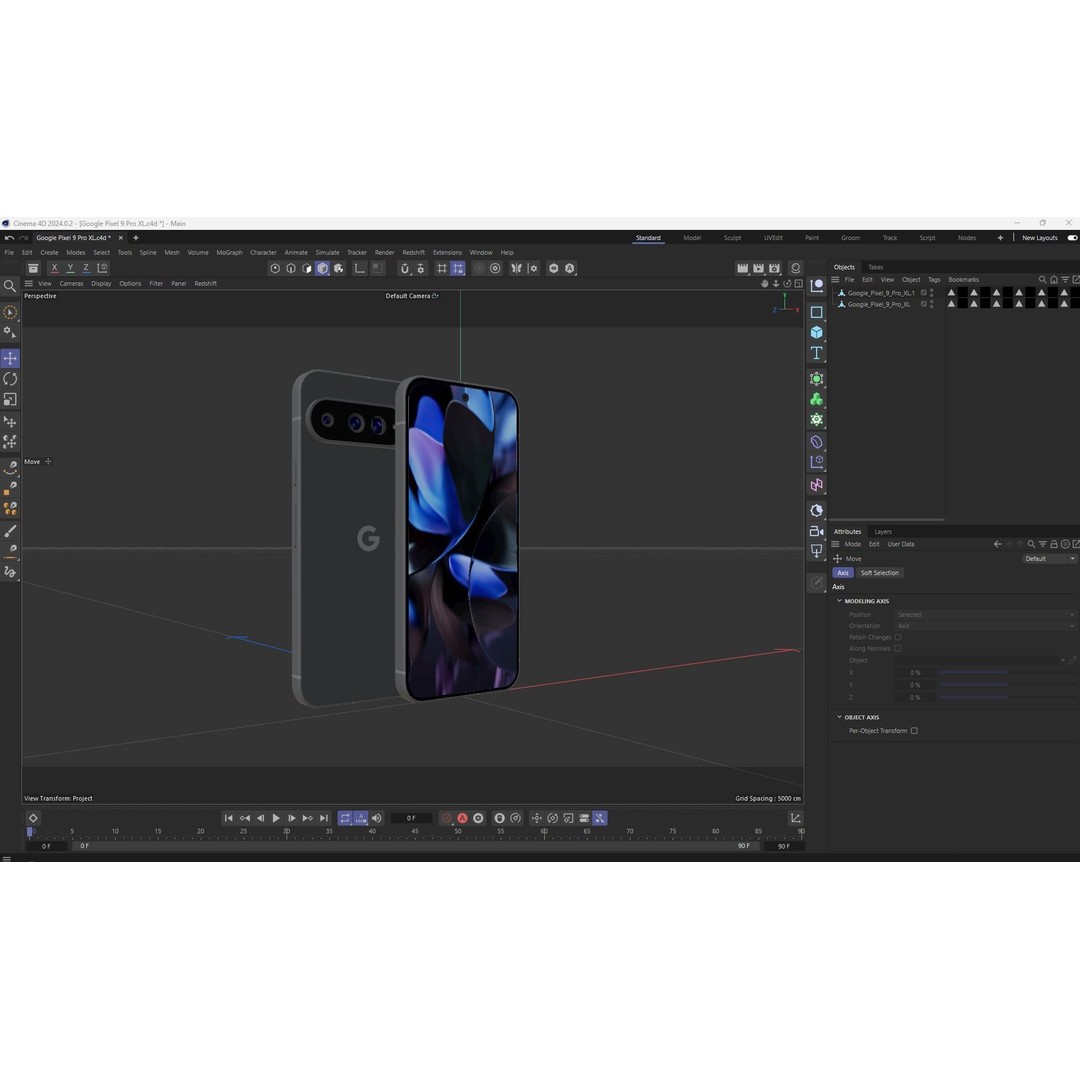Adjust the Z axis percentage slider
Viewport: 1080px width, 1080px height.
pyautogui.click(x=1006, y=698)
